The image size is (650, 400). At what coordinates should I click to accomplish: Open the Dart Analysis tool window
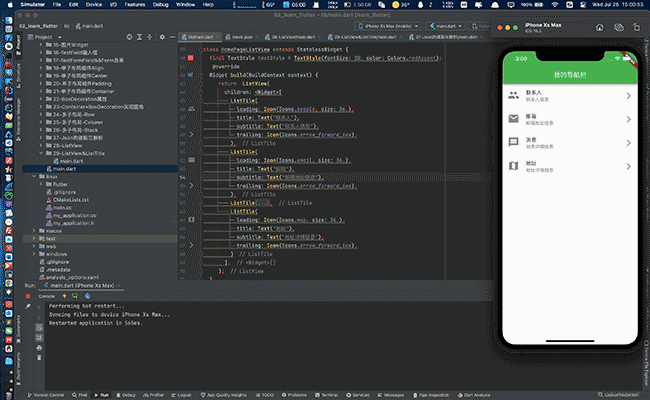pos(474,395)
